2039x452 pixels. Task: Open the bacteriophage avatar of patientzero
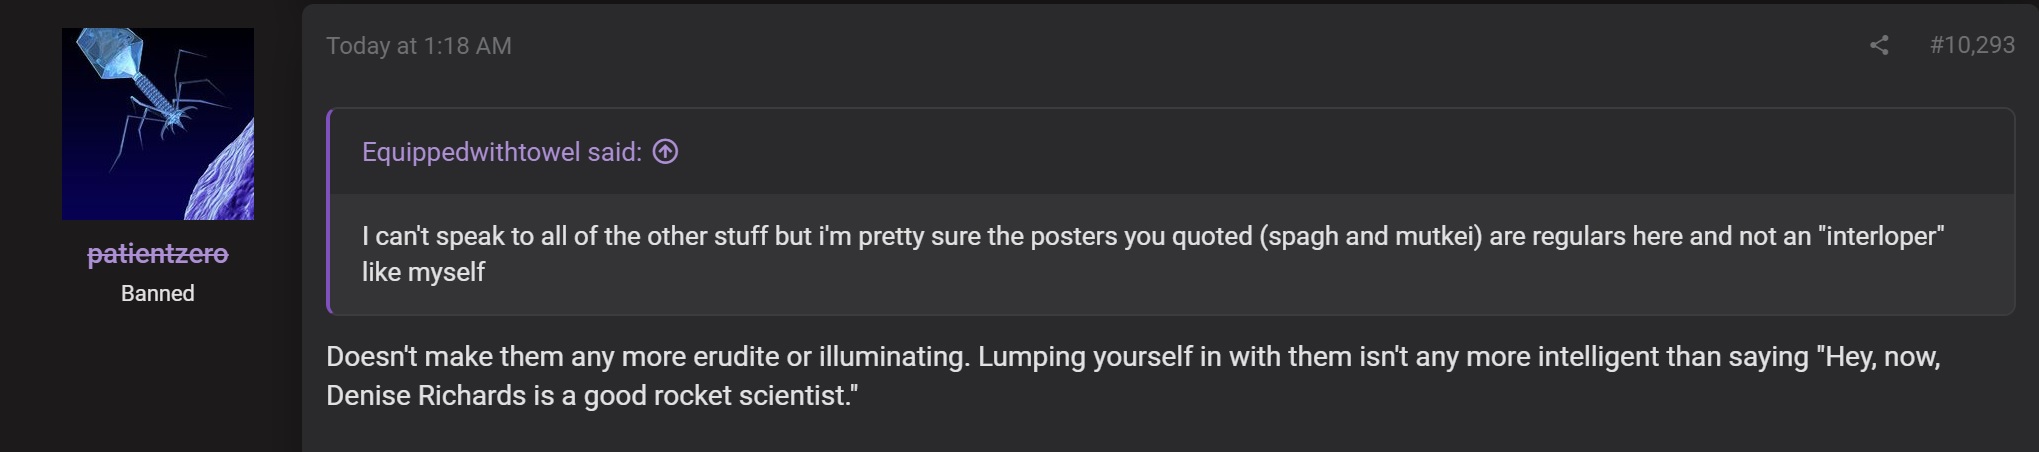(158, 124)
